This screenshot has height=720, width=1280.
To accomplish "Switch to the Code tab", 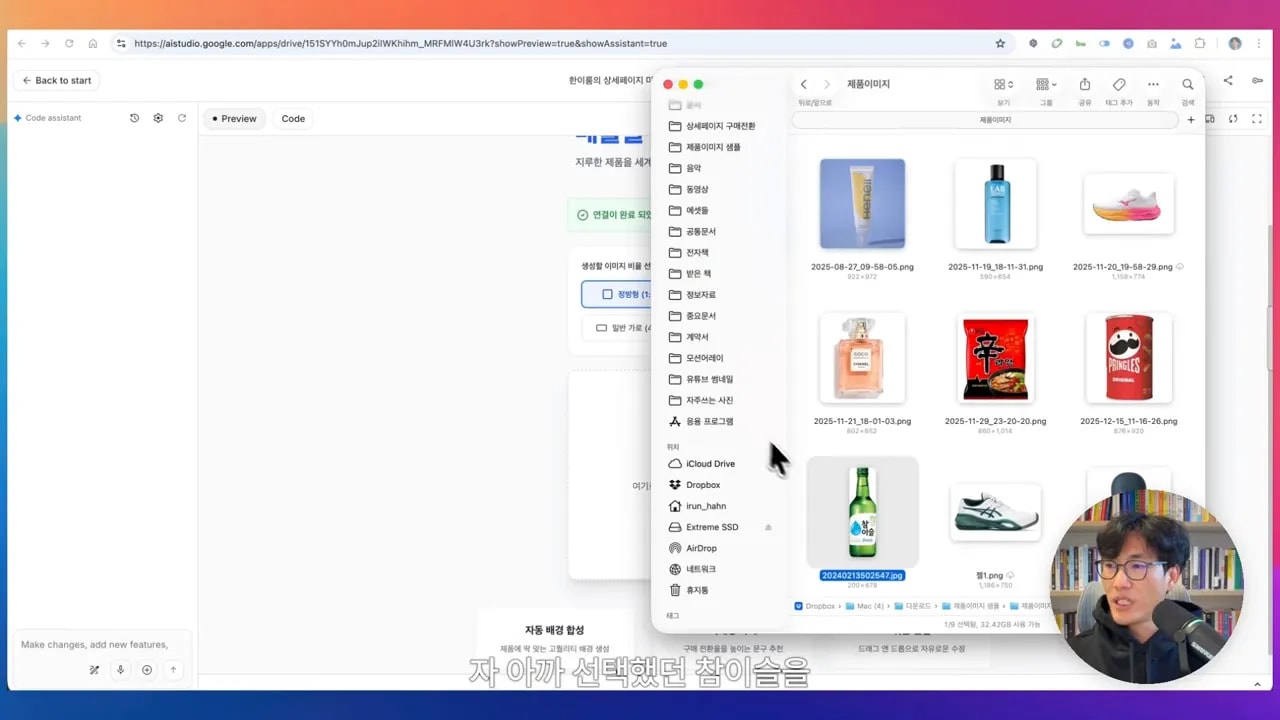I will click(293, 118).
